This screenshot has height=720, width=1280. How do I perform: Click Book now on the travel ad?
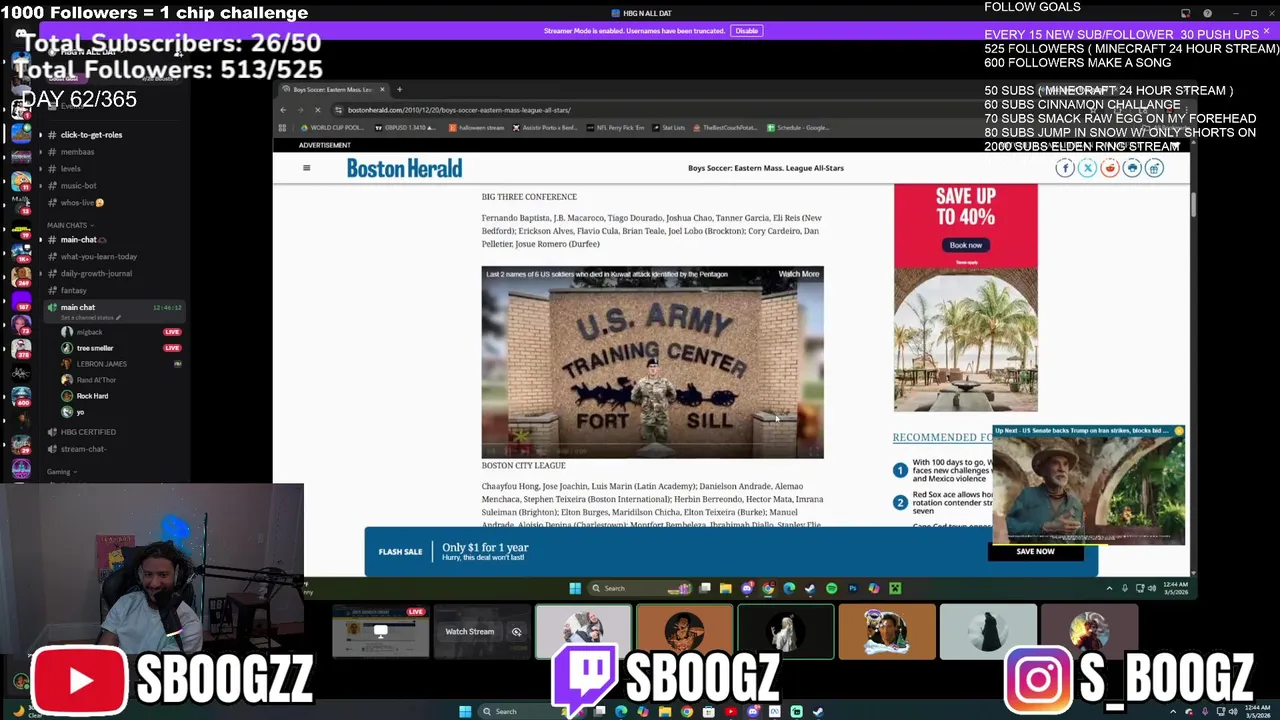pos(965,245)
